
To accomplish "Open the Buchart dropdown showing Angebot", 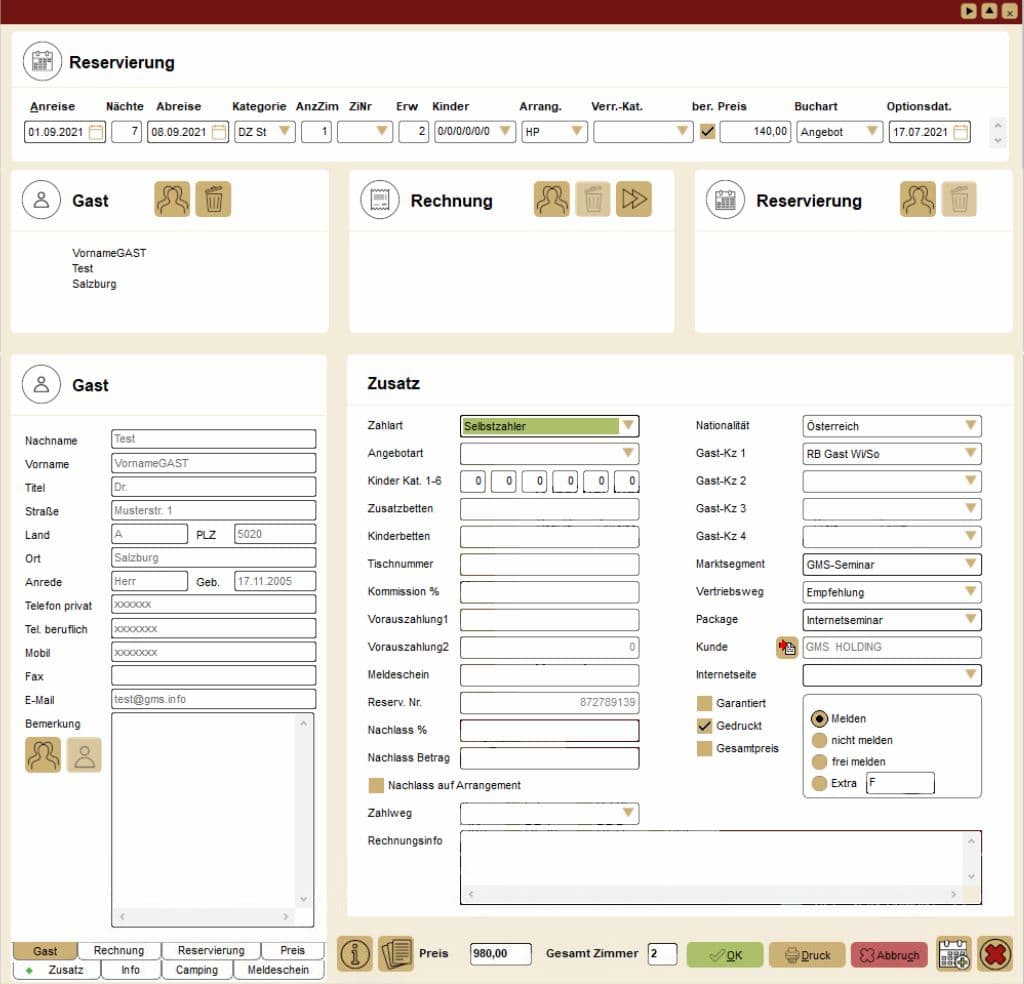I will click(872, 132).
